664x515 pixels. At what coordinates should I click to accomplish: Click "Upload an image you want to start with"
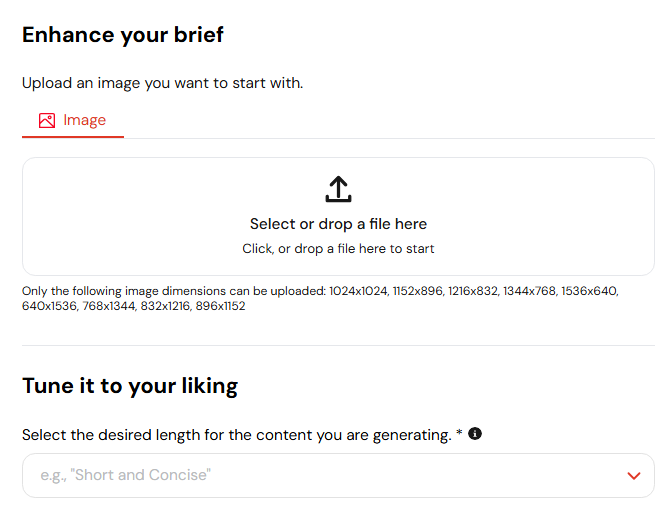coord(163,83)
